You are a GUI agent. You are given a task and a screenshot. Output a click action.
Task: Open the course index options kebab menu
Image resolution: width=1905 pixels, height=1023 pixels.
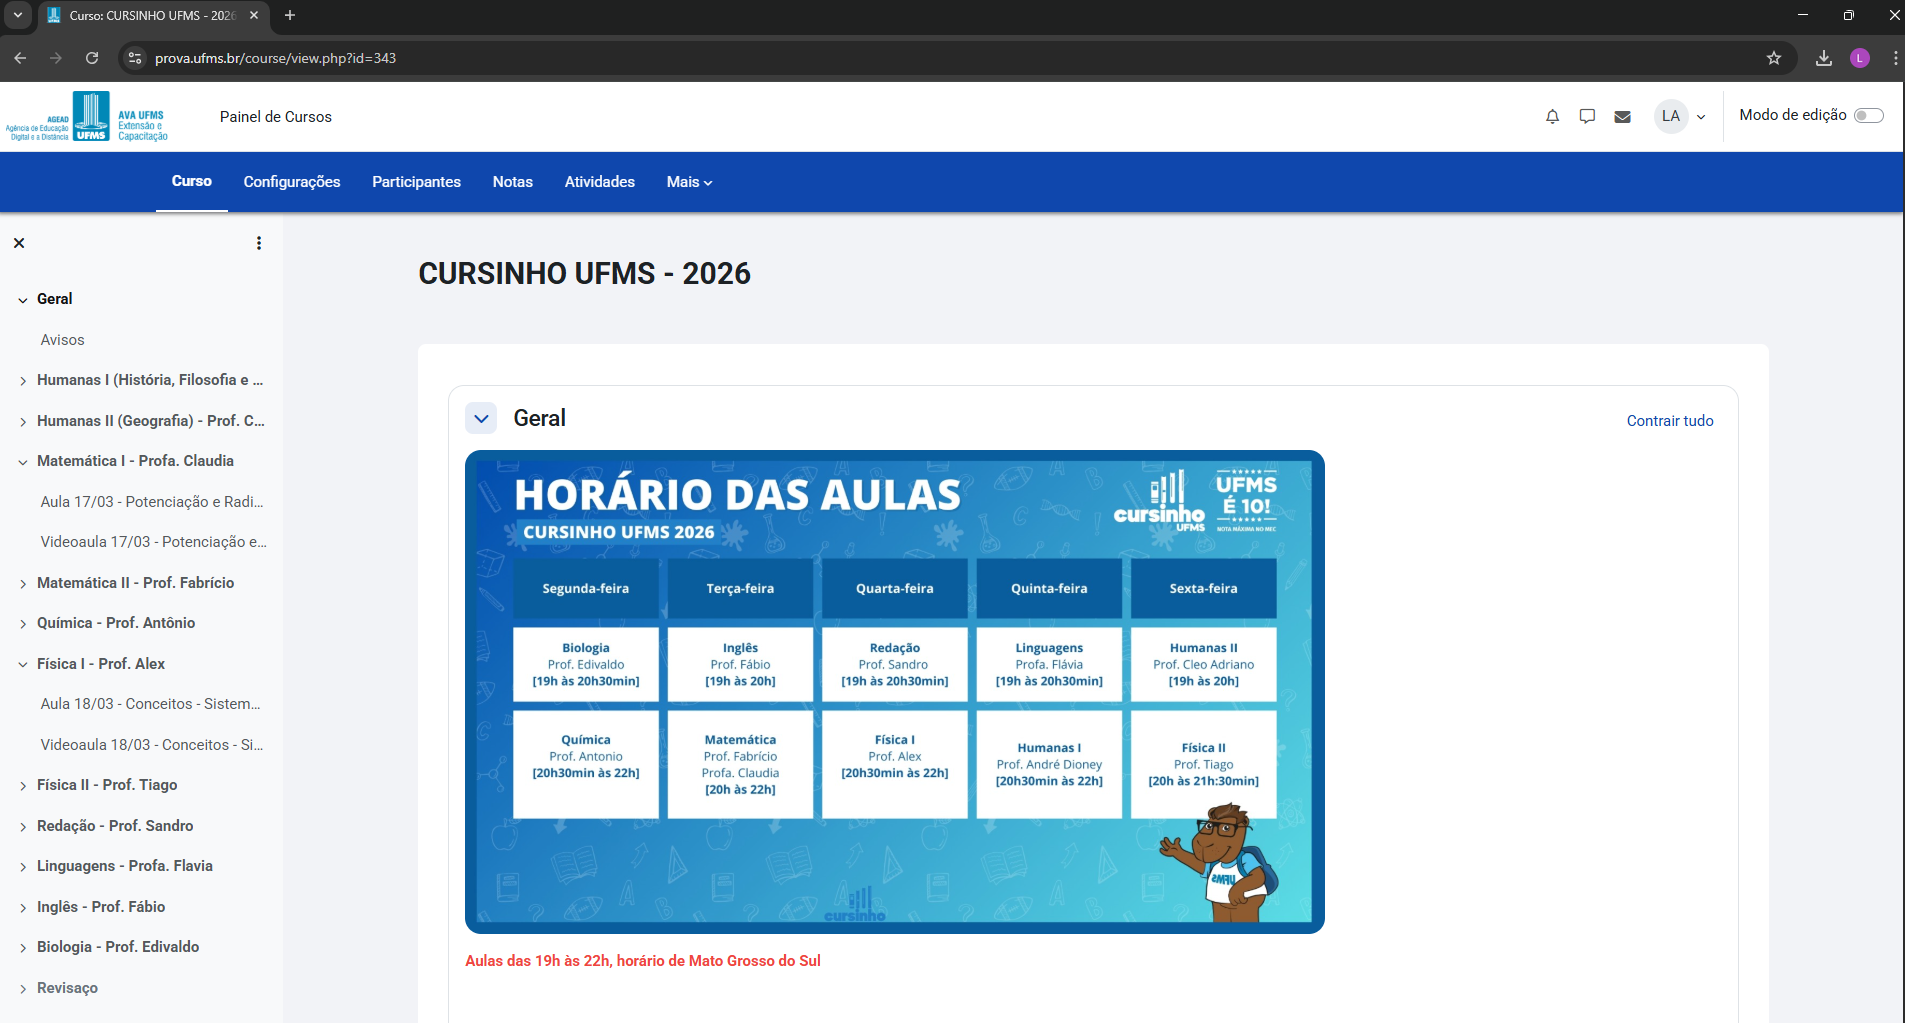(x=258, y=242)
